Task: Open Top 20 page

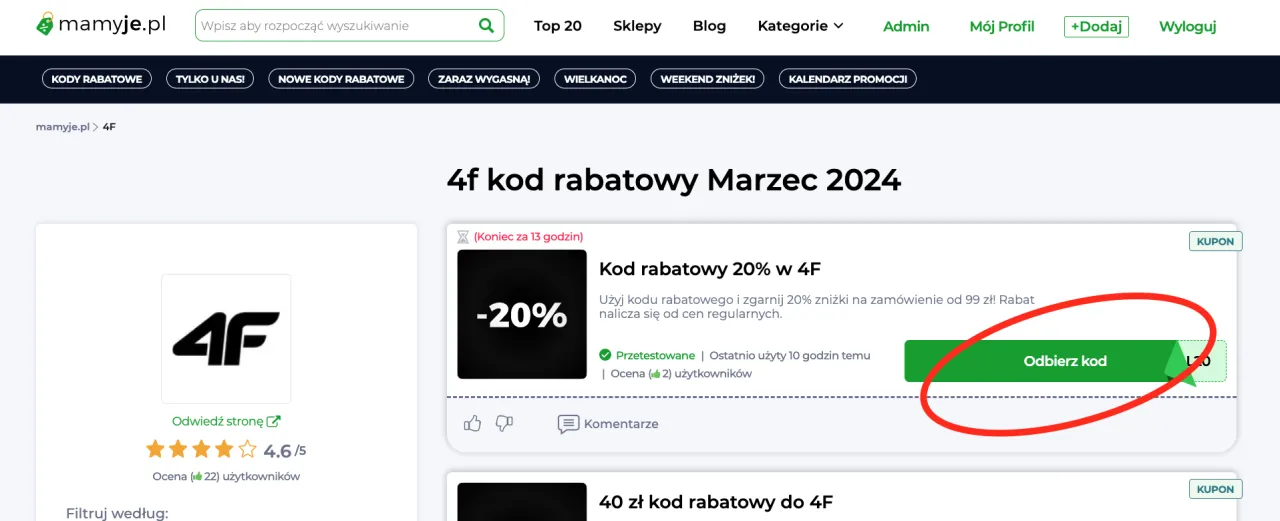Action: point(558,26)
